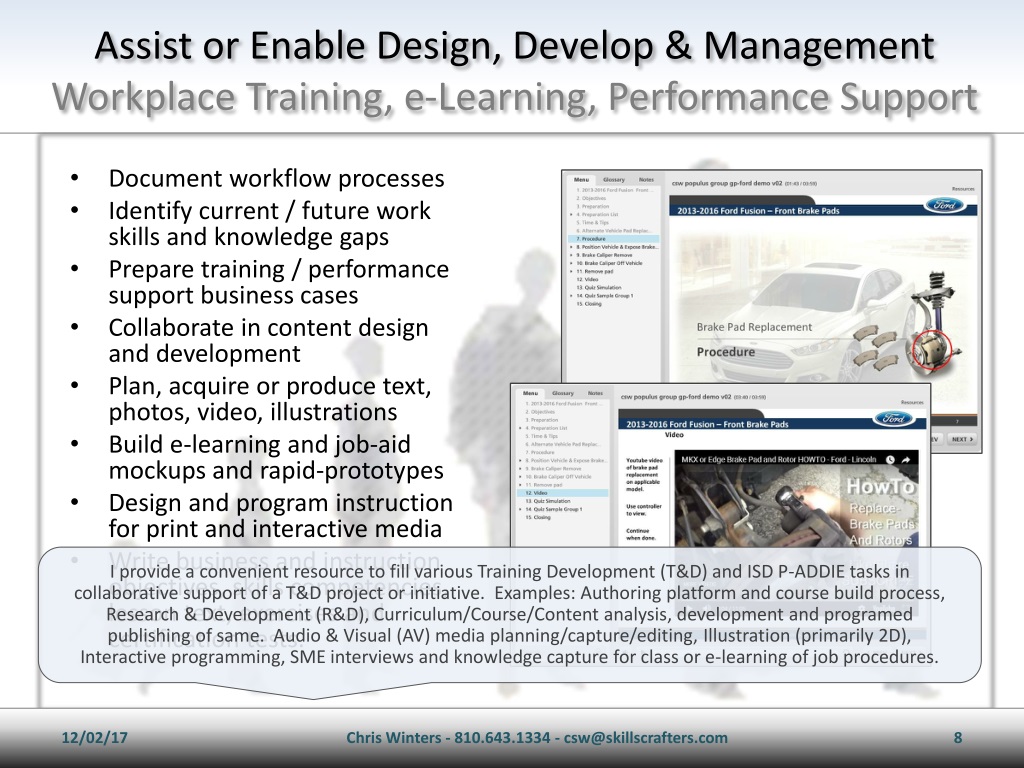Open the Menu tab in the upper course player
Viewport: 1024px width, 768px height.
[581, 180]
